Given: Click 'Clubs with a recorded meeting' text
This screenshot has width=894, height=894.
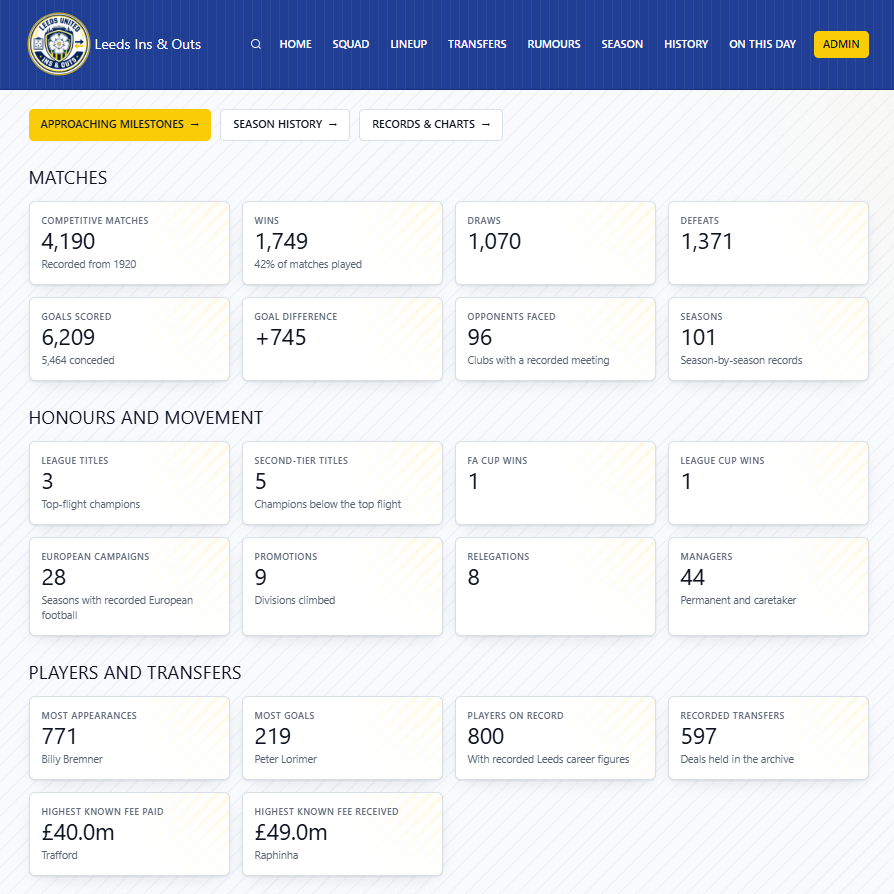Looking at the screenshot, I should tap(538, 360).
